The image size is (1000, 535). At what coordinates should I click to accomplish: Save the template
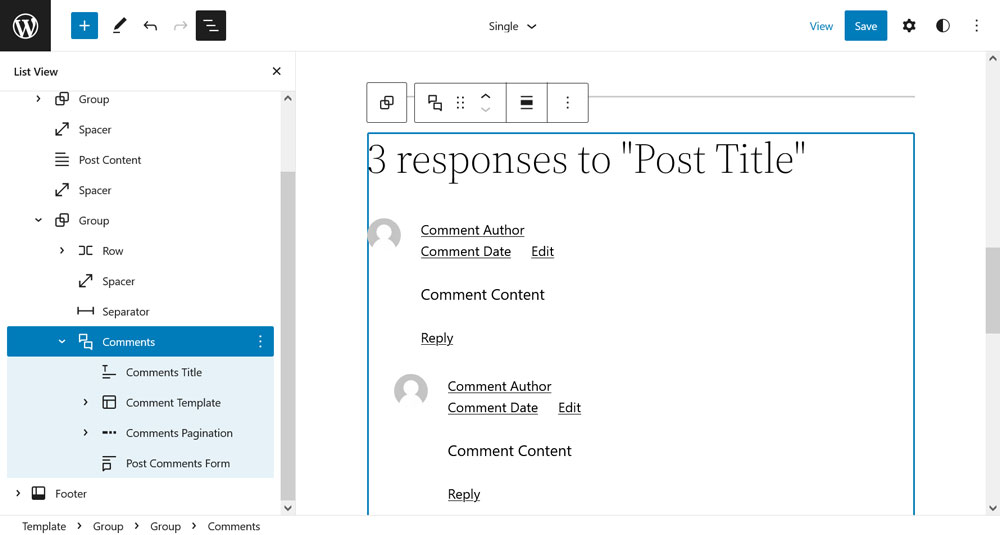(865, 26)
